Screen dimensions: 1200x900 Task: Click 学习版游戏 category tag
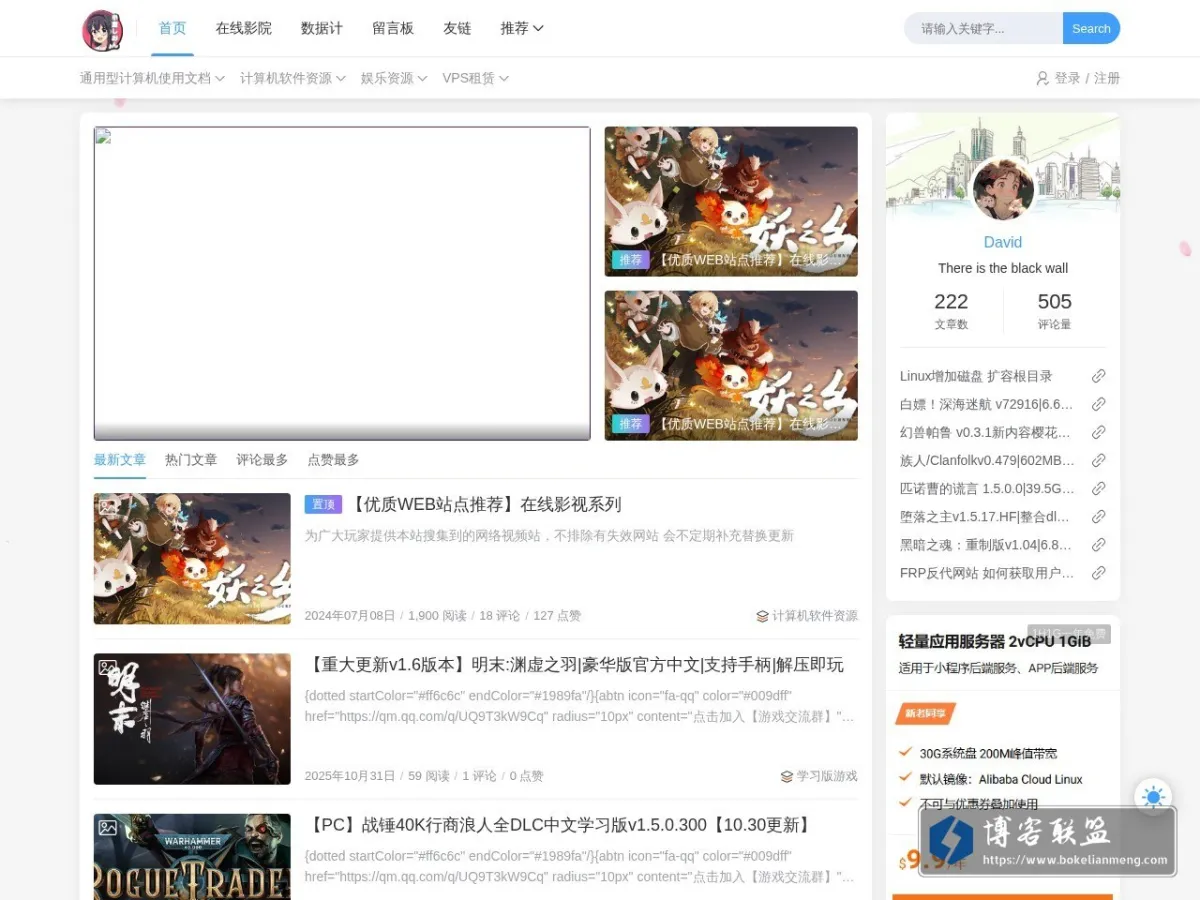pyautogui.click(x=827, y=776)
